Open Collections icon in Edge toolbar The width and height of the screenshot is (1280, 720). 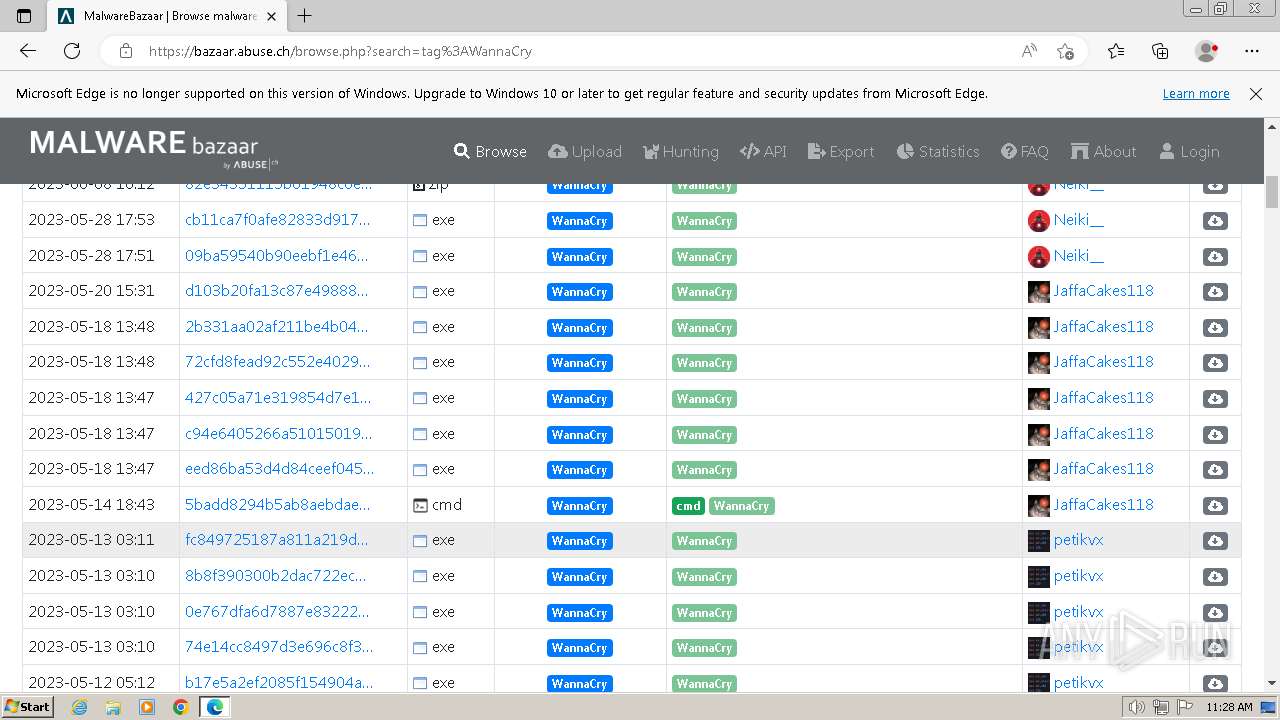[x=1160, y=51]
